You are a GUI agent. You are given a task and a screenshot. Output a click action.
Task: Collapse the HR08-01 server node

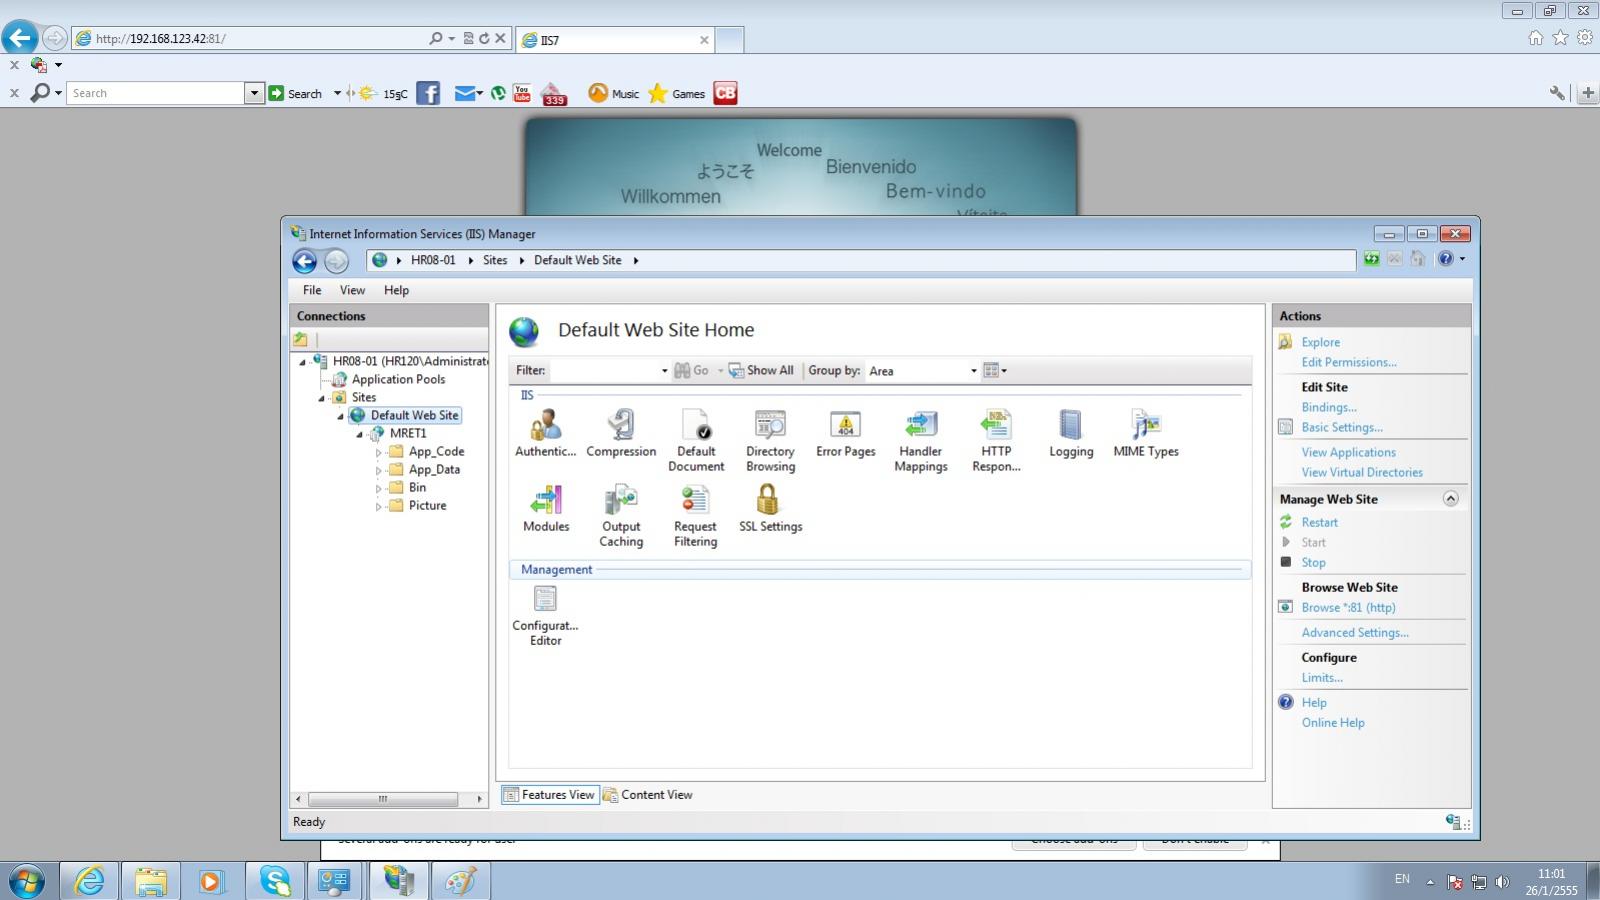pos(303,362)
